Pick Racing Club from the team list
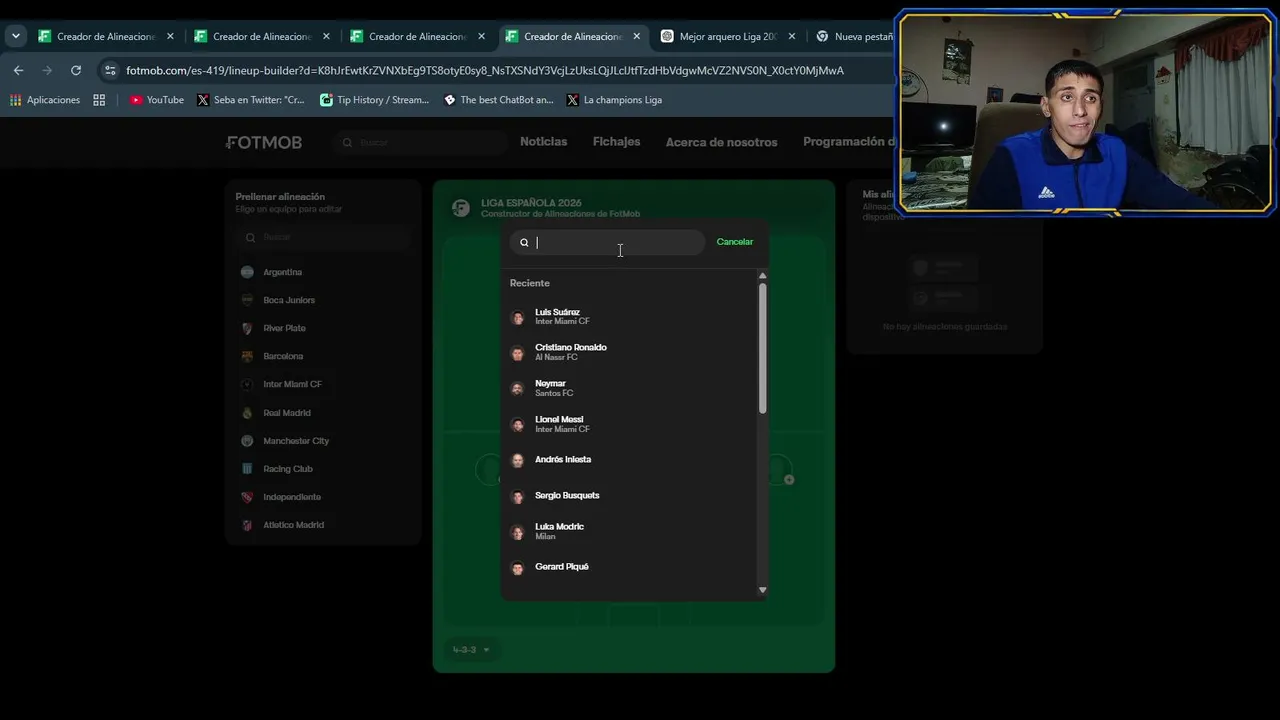This screenshot has height=720, width=1280. tap(323, 469)
